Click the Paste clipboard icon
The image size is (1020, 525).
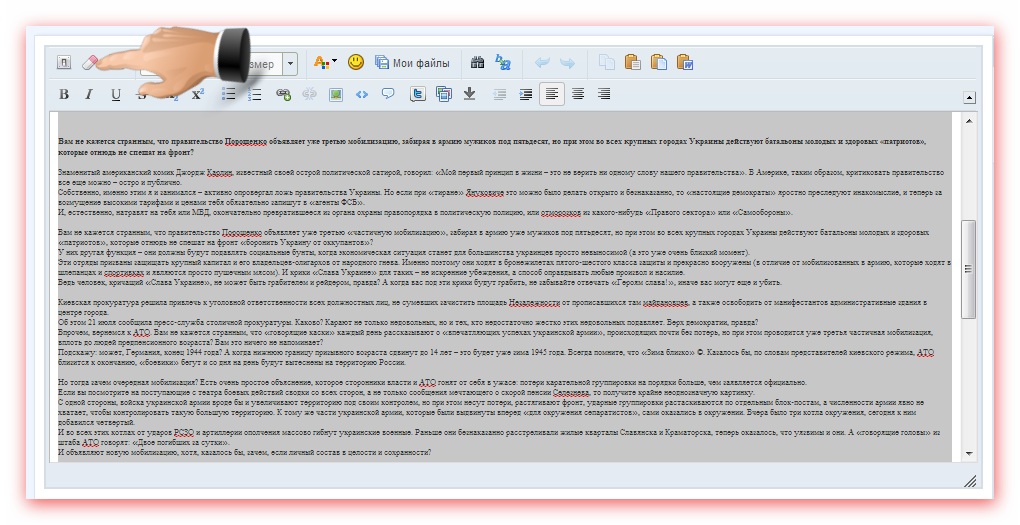[632, 62]
